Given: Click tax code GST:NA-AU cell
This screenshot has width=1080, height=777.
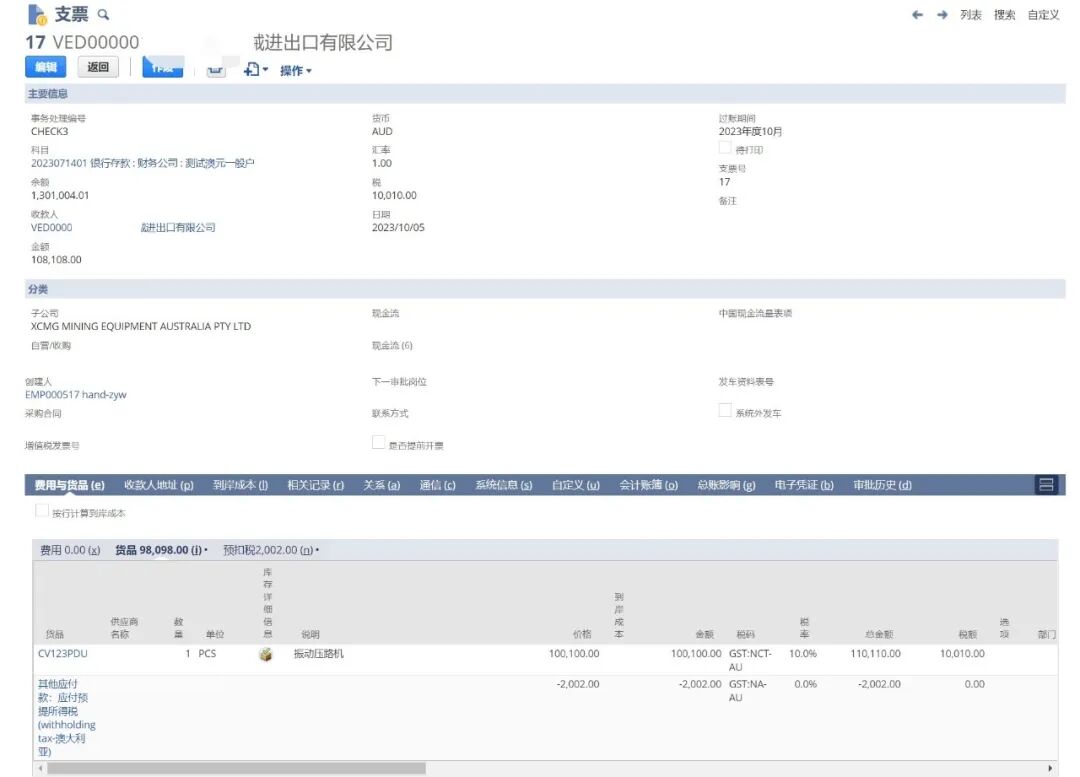Looking at the screenshot, I should tap(748, 691).
